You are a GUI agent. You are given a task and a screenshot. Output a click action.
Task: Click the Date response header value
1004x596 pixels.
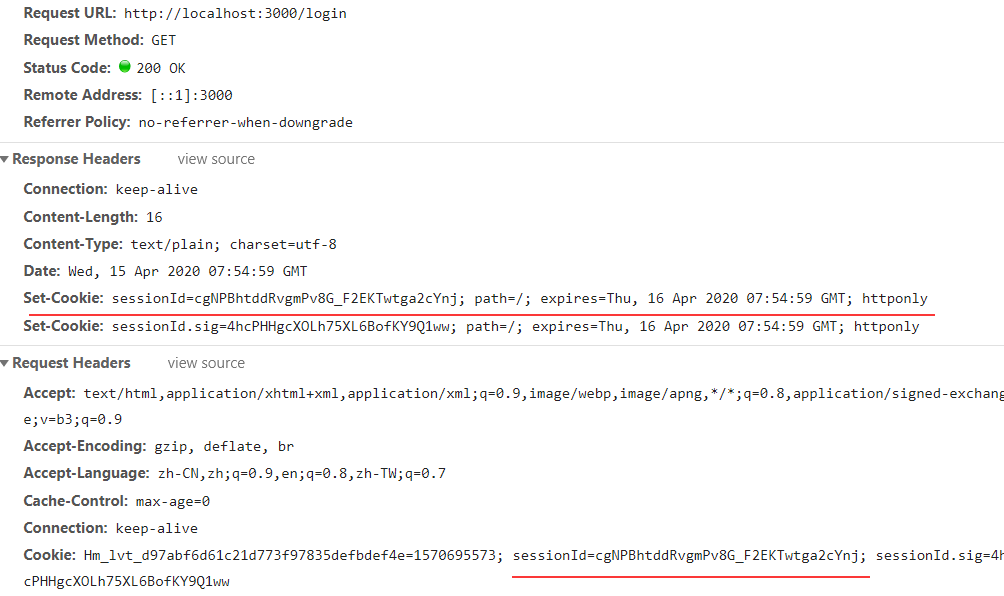(x=188, y=271)
